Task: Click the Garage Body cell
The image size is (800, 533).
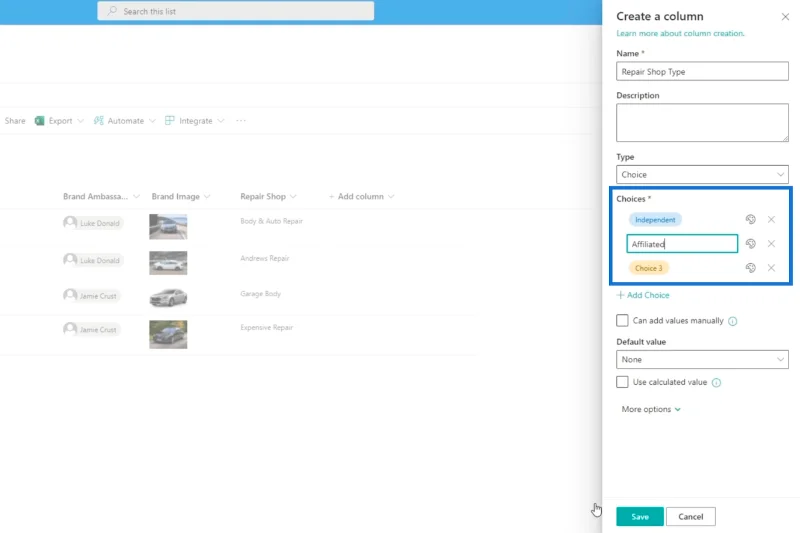Action: coord(261,294)
